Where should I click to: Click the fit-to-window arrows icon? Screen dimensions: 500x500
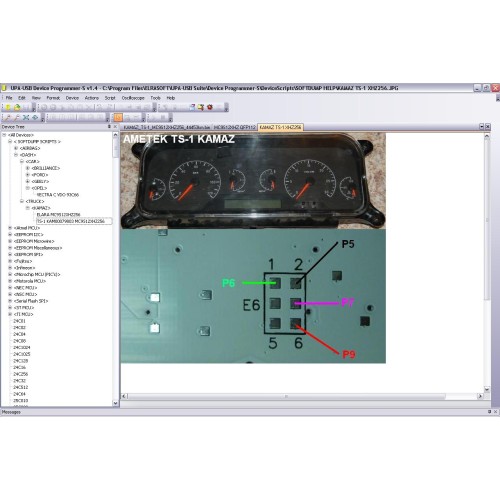[x=26, y=117]
